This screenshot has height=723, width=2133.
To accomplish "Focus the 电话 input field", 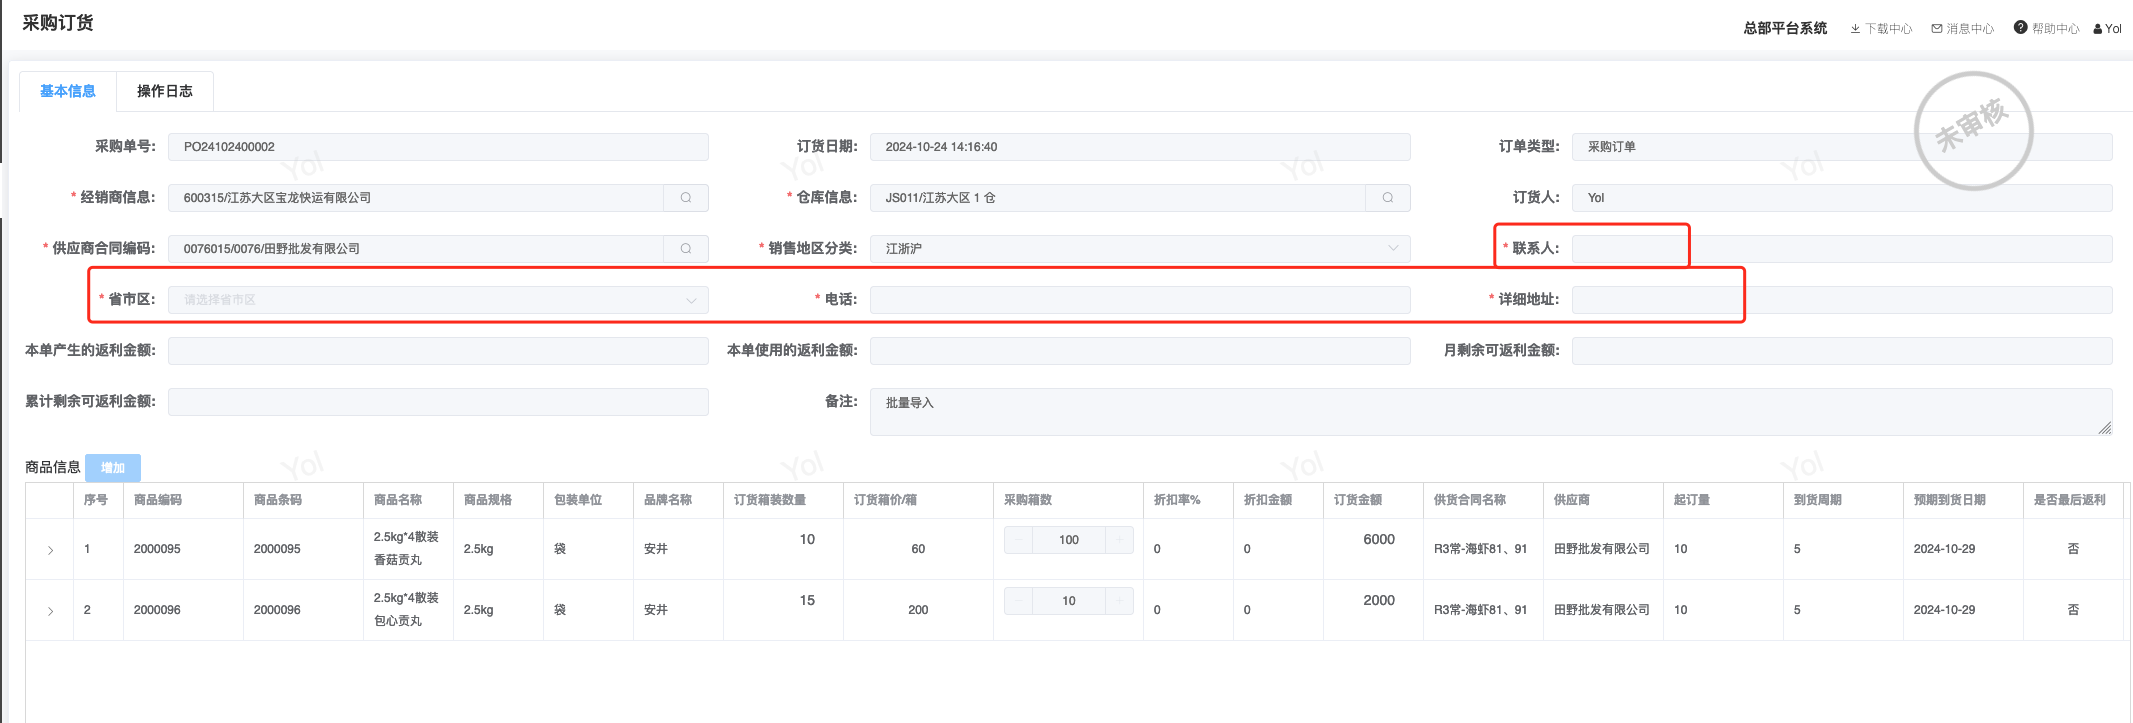I will [1140, 300].
